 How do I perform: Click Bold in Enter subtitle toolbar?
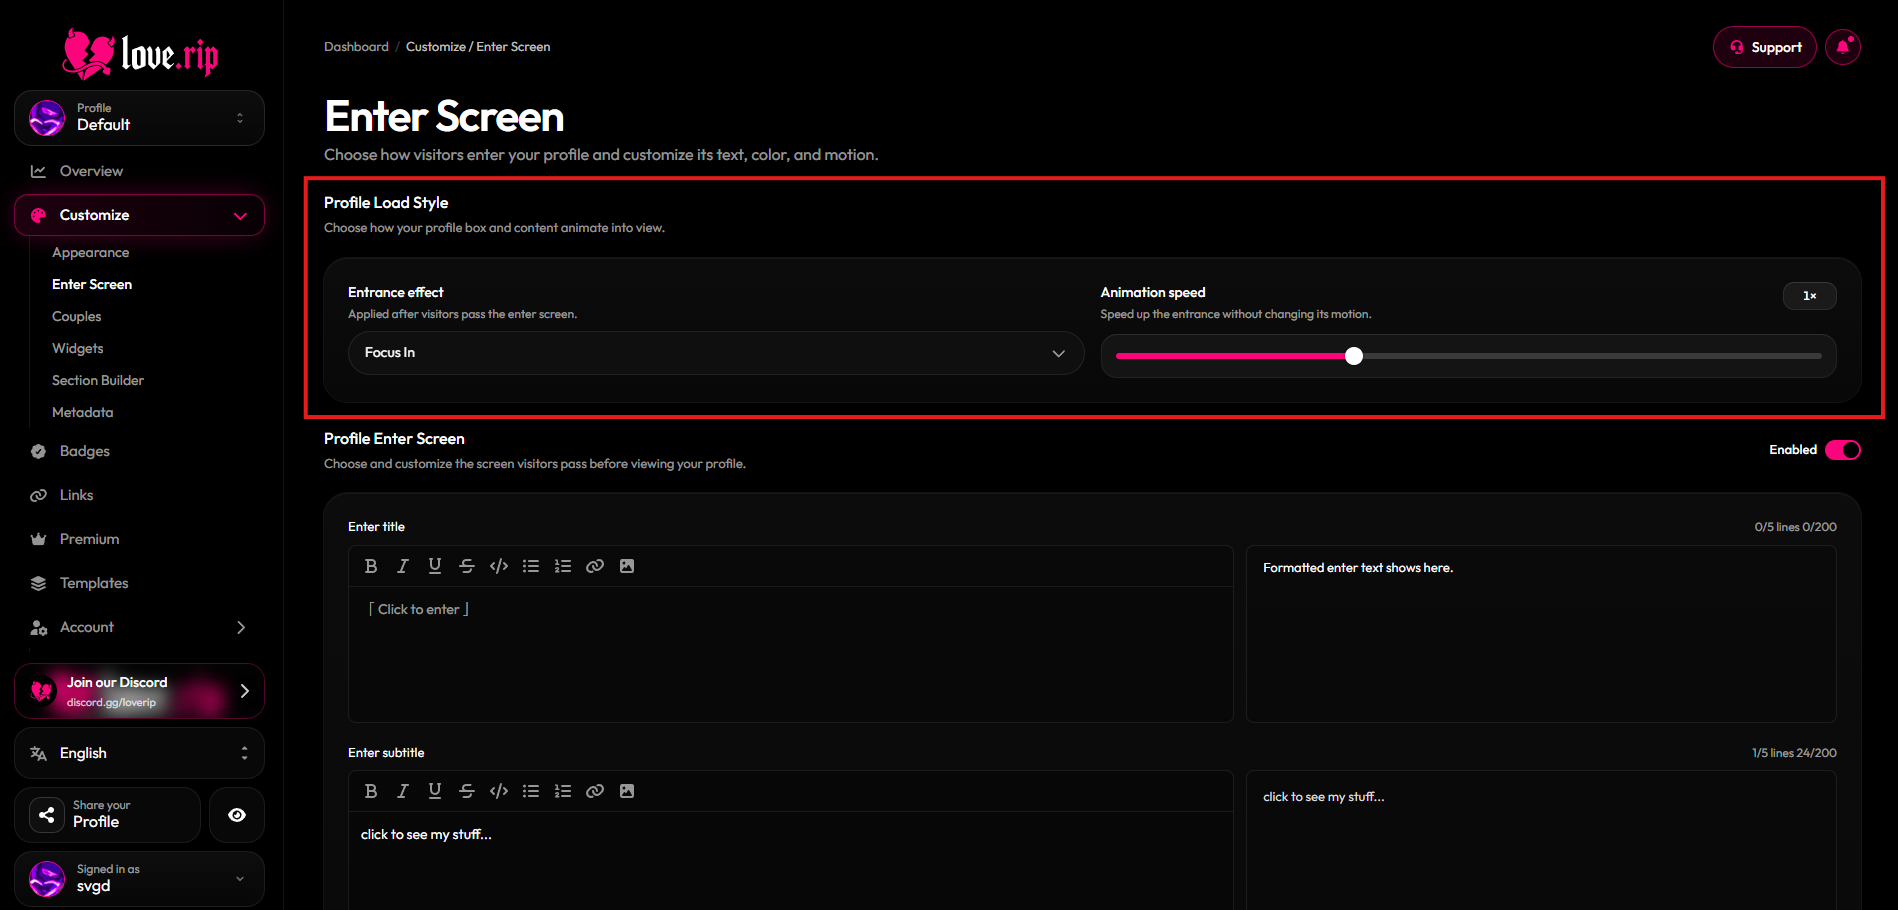pyautogui.click(x=371, y=791)
